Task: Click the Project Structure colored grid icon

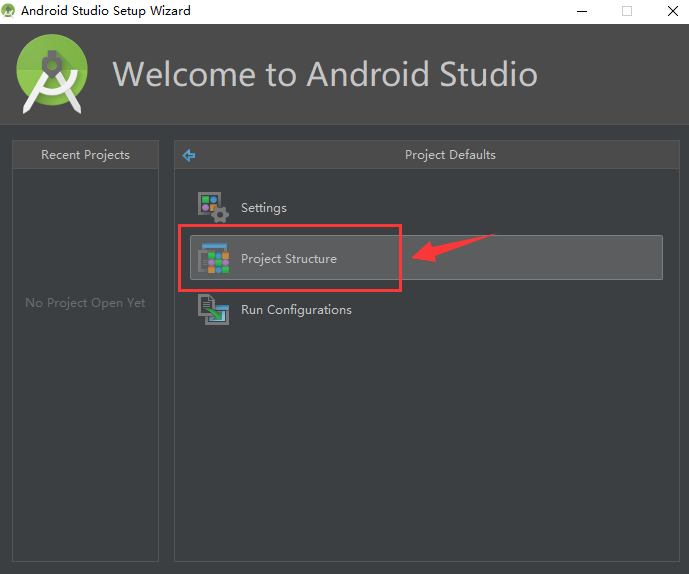Action: [x=214, y=258]
